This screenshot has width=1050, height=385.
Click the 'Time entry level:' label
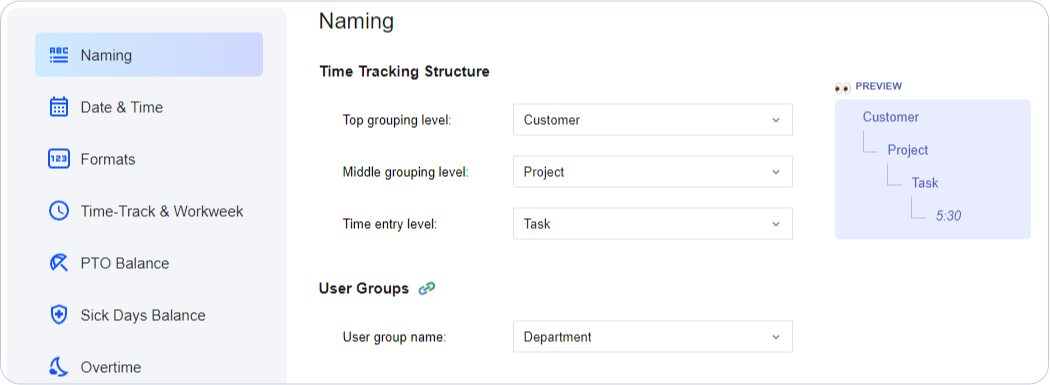(390, 224)
